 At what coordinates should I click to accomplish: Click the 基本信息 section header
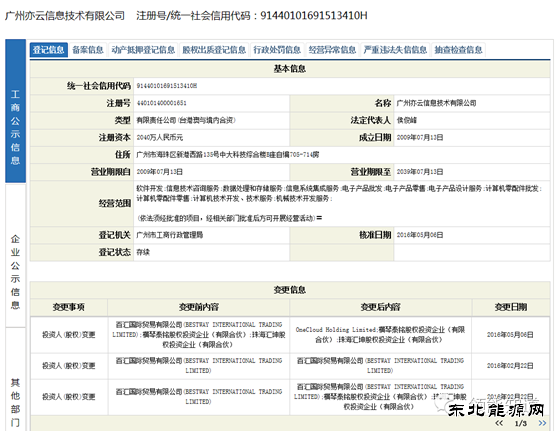(290, 69)
